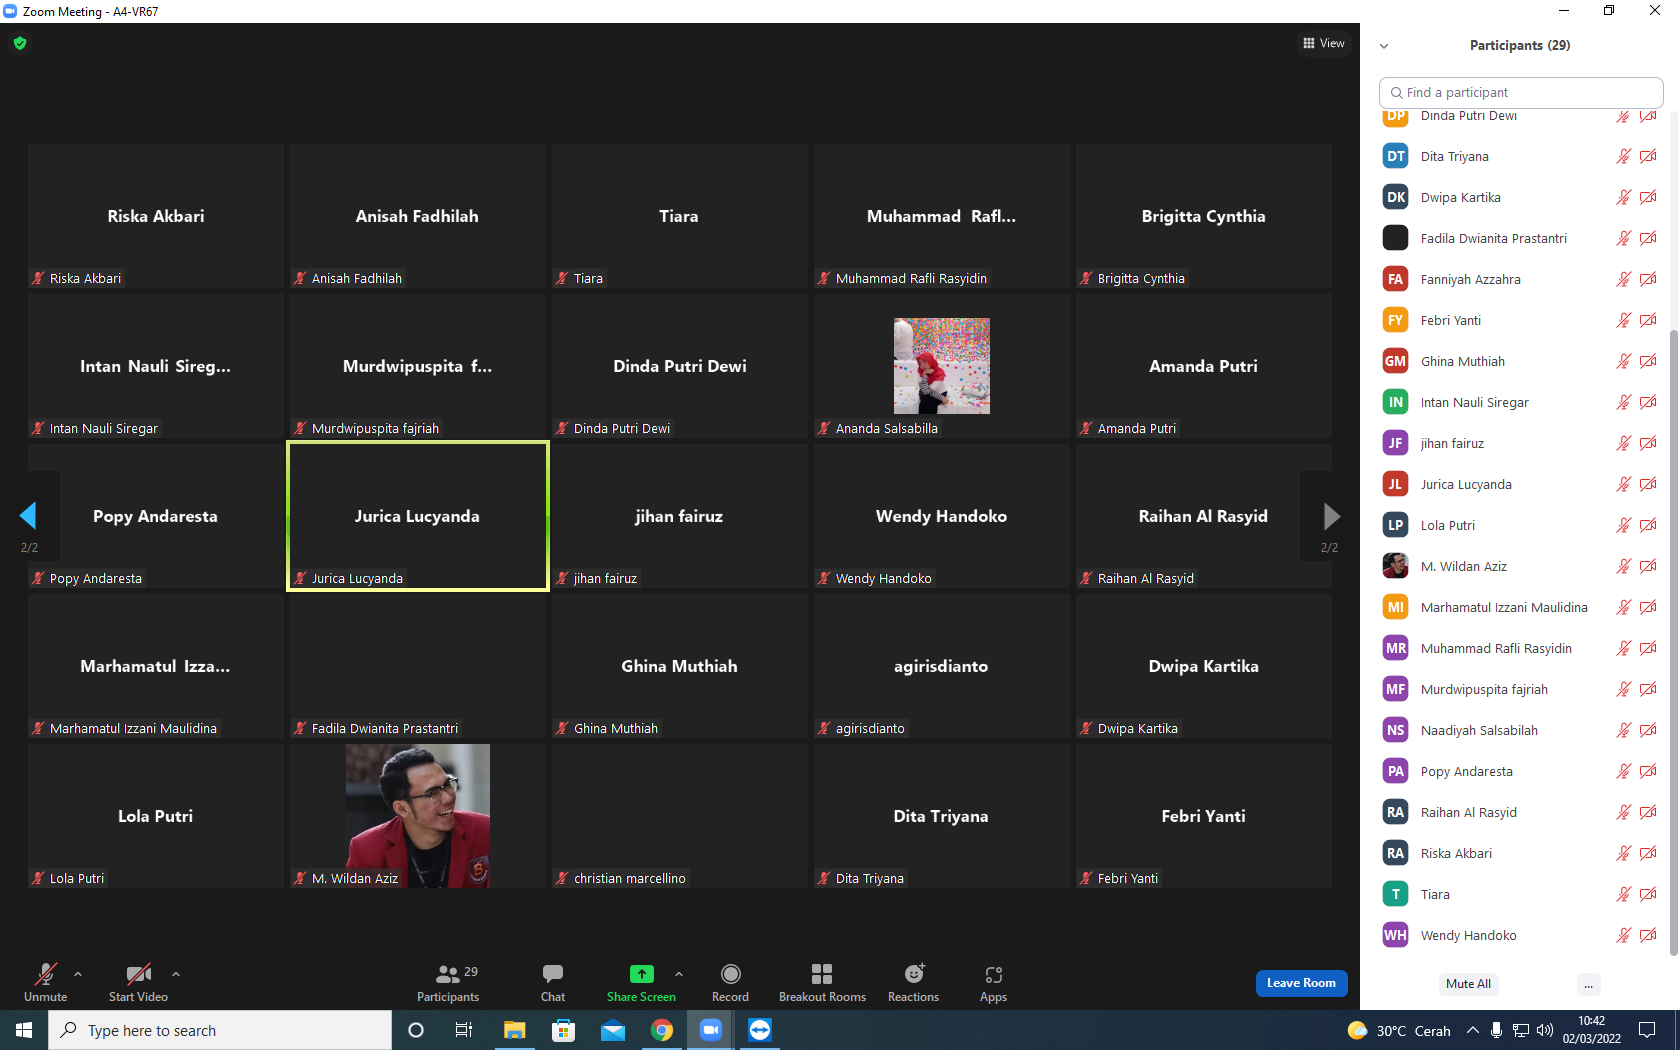Click the Unmute microphone icon
This screenshot has width=1680, height=1050.
click(45, 974)
